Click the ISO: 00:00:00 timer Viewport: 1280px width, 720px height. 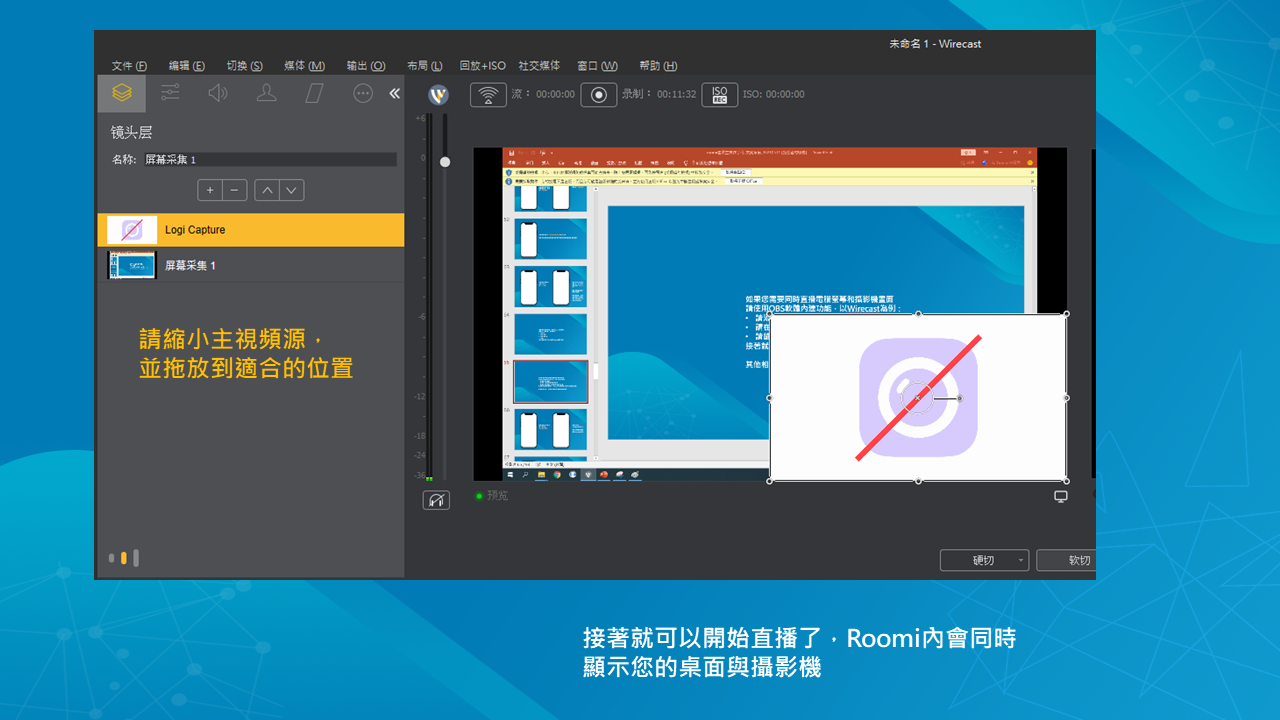point(773,94)
